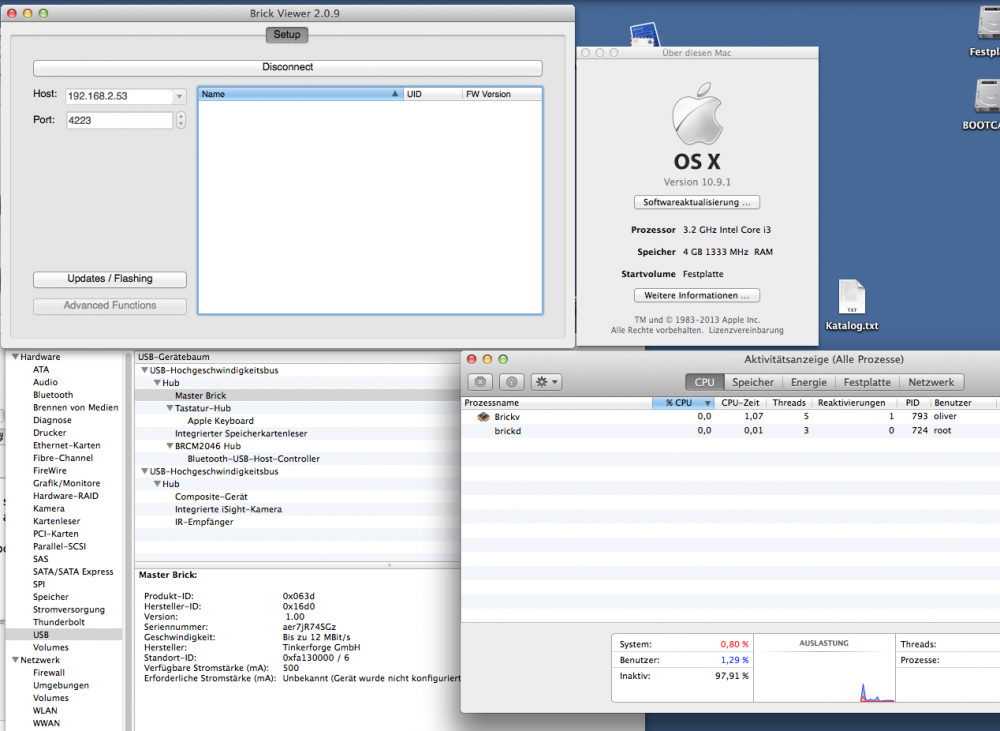Click the Port number stepper
This screenshot has height=731, width=1000.
(x=180, y=120)
